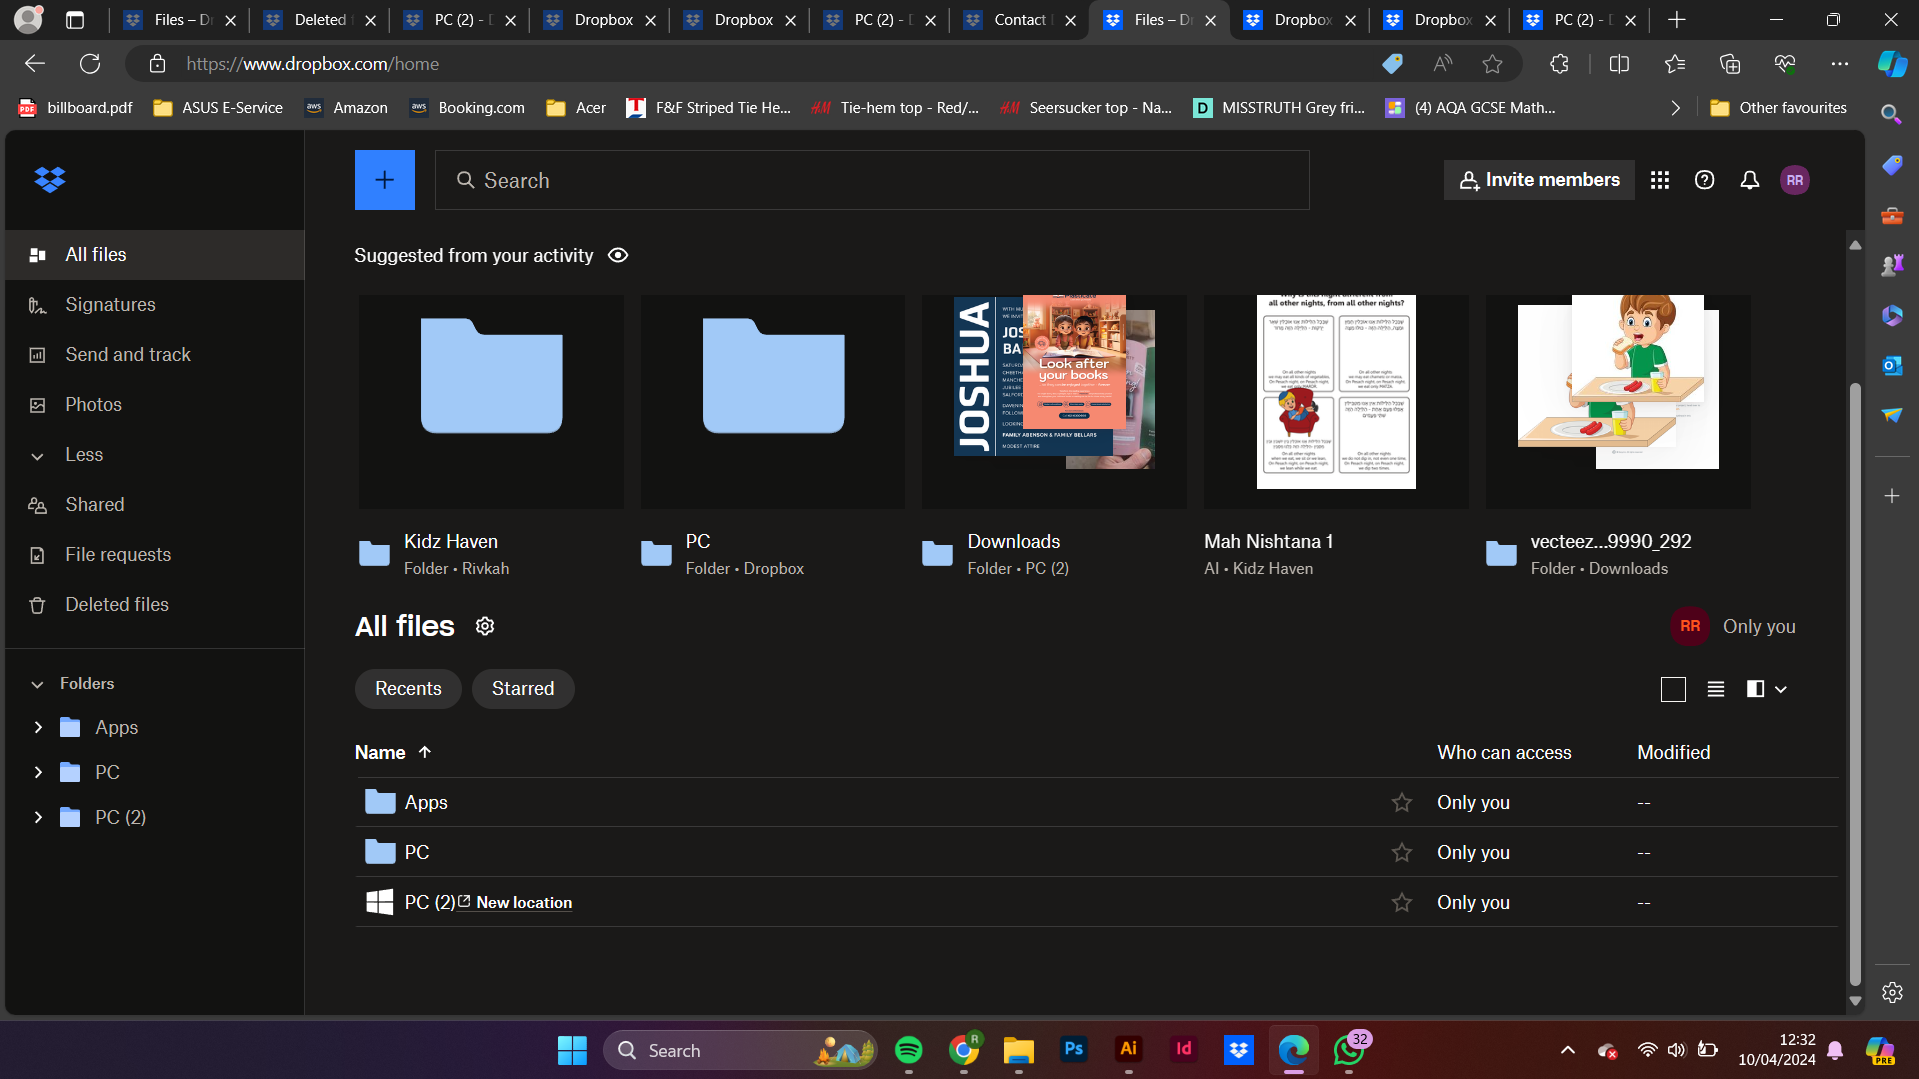Expand the Apps folder in tree
This screenshot has height=1079, width=1919.
[x=38, y=727]
